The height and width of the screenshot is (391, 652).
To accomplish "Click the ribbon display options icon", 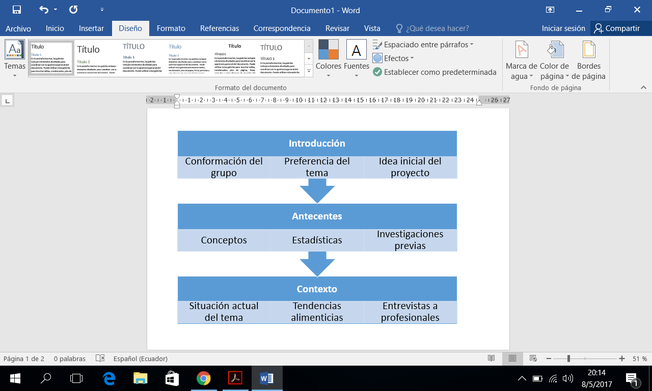I will (550, 10).
